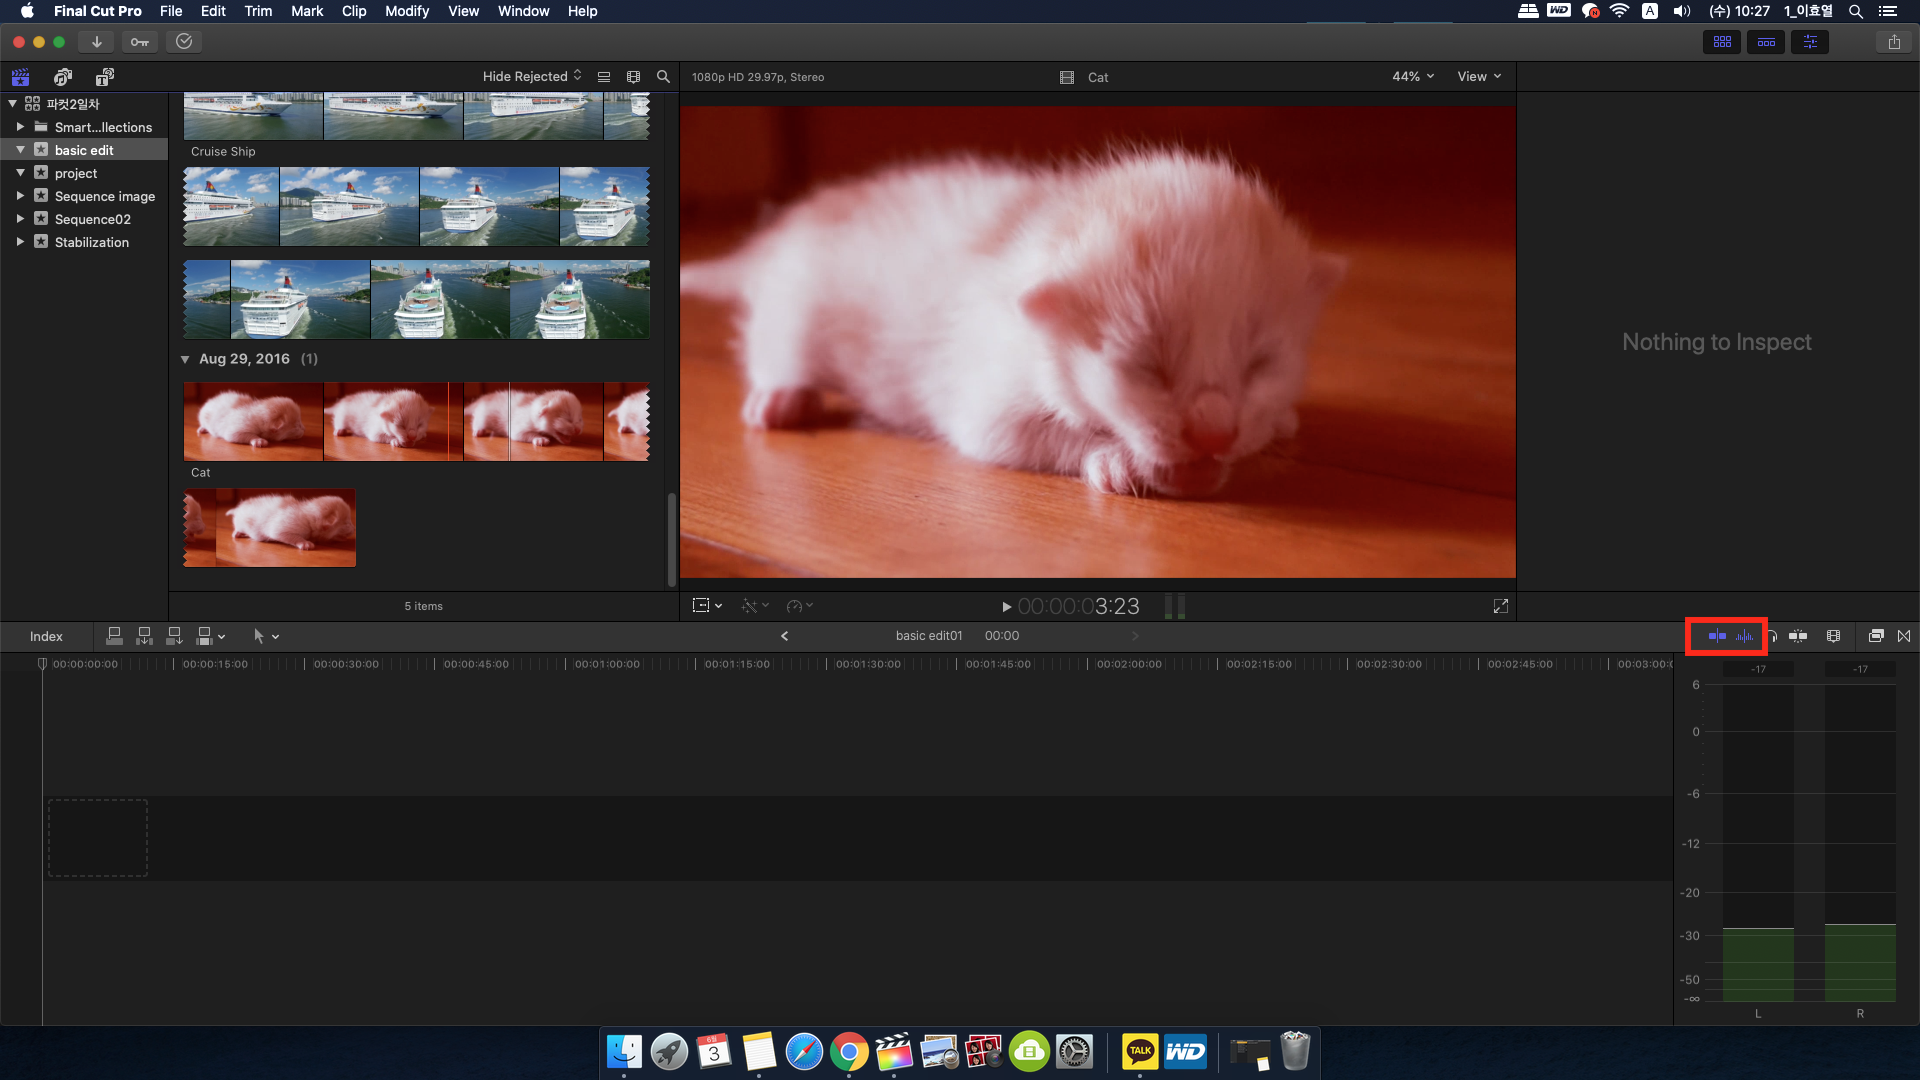
Task: Click the Overwrite clip edit button
Action: (x=204, y=636)
